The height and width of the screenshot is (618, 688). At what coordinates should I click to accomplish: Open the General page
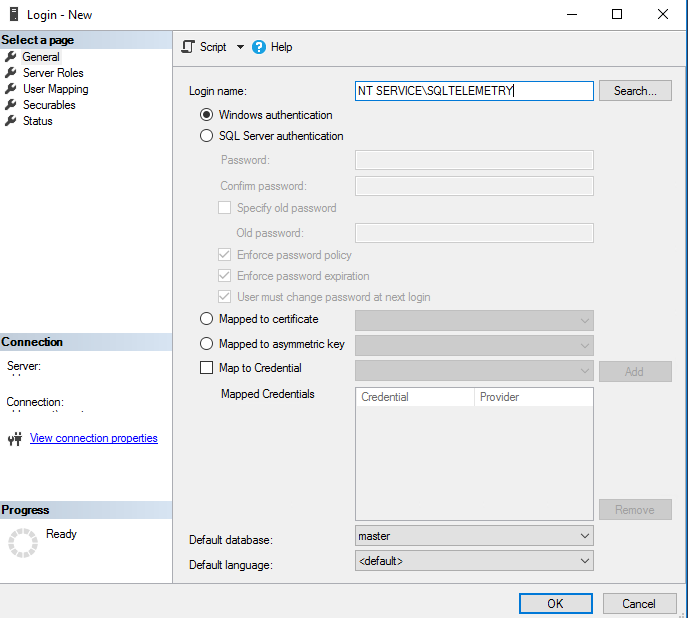pyautogui.click(x=41, y=57)
